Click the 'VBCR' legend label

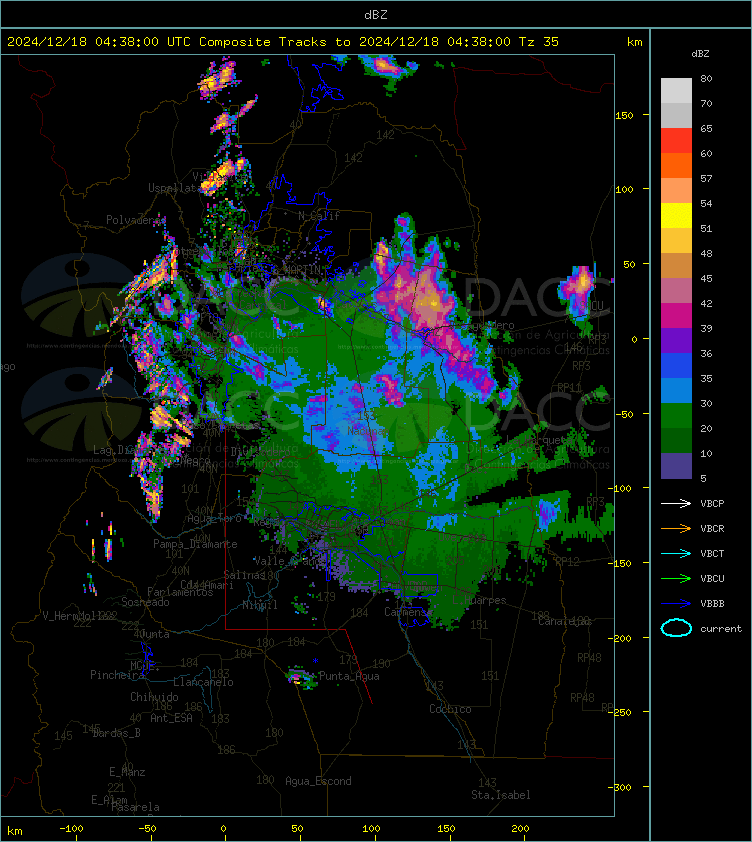[712, 528]
